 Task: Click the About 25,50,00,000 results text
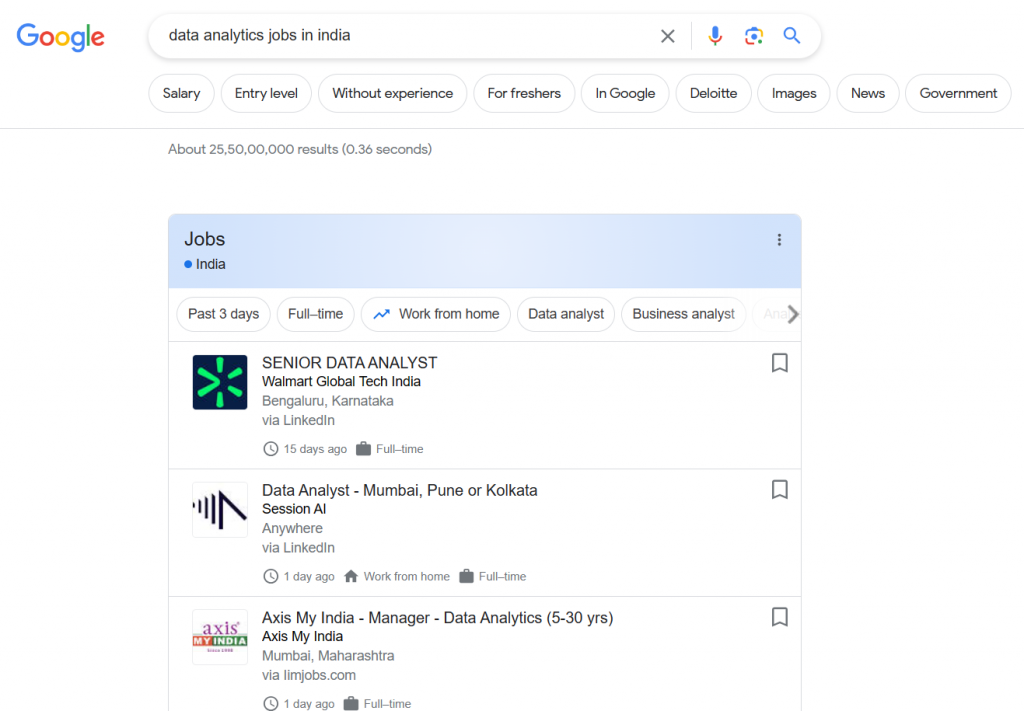[300, 150]
